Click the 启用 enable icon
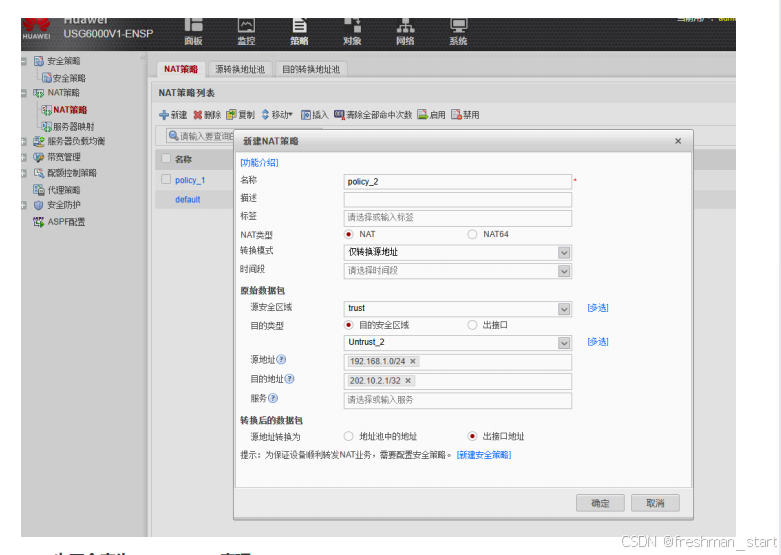The image size is (781, 555). (x=422, y=115)
